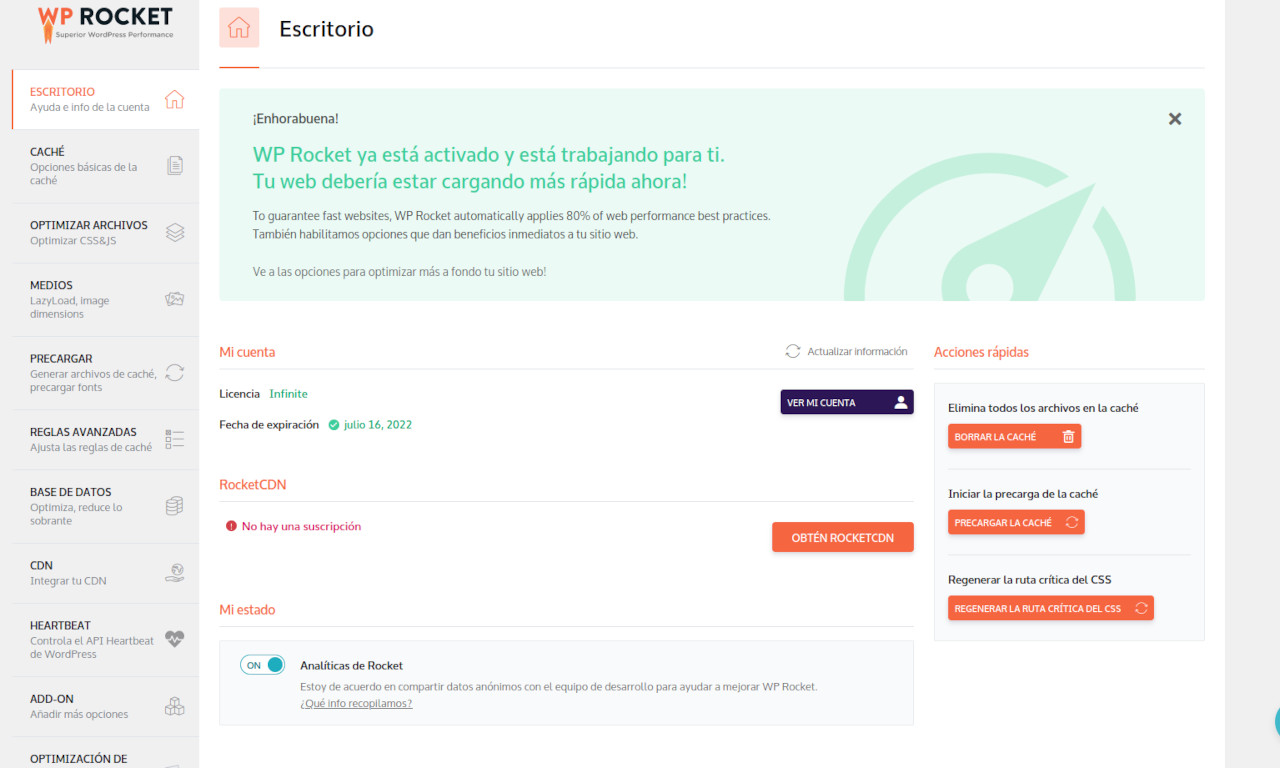The image size is (1280, 768).
Task: Click the sync icon on Regenerar ruta crítica
Action: tap(1140, 608)
